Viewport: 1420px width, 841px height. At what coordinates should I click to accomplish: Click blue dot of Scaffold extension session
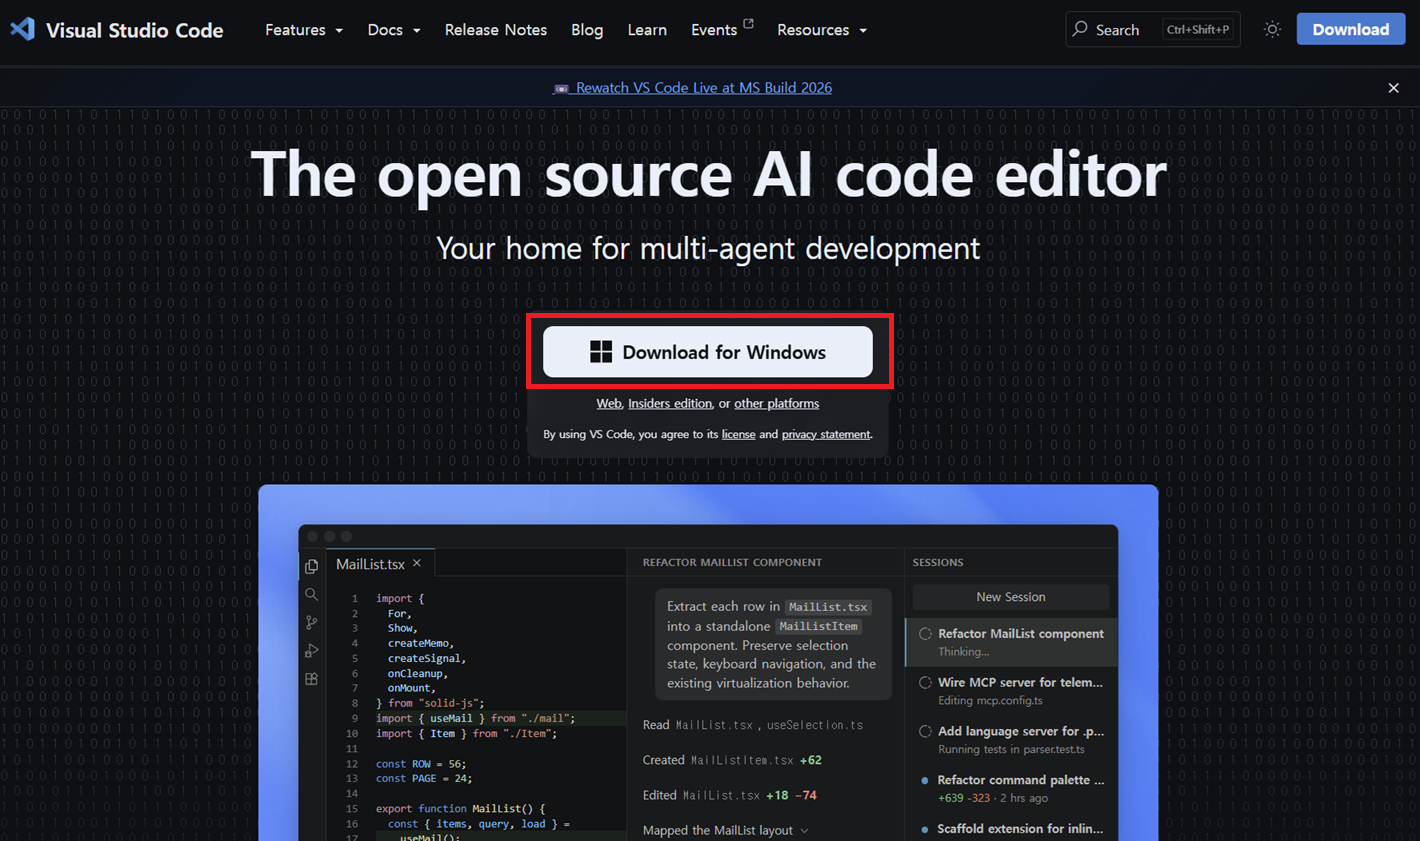(x=925, y=829)
